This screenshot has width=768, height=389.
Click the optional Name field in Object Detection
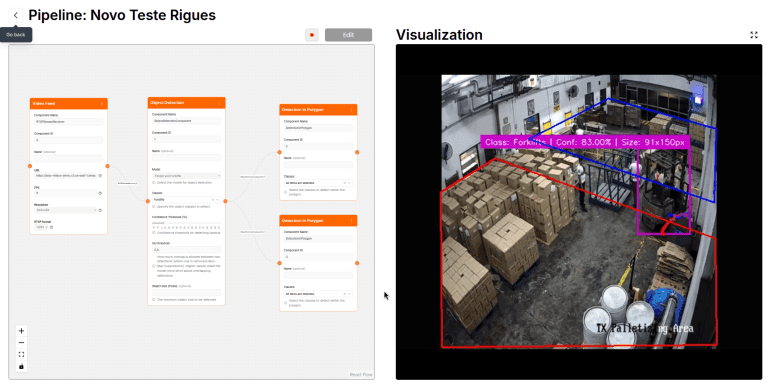(186, 157)
